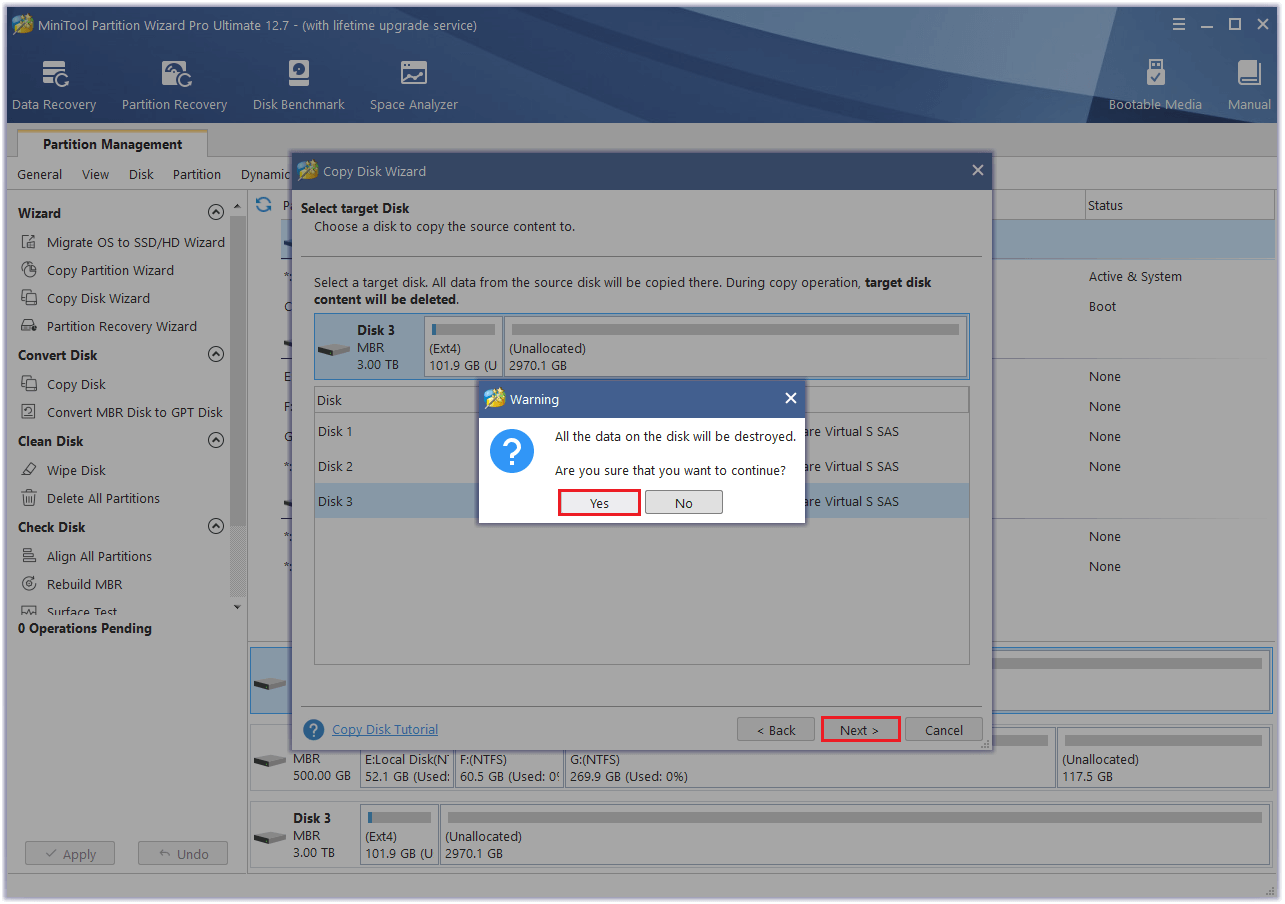This screenshot has width=1285, height=904.
Task: Click the Active & System status cell
Action: (1135, 276)
